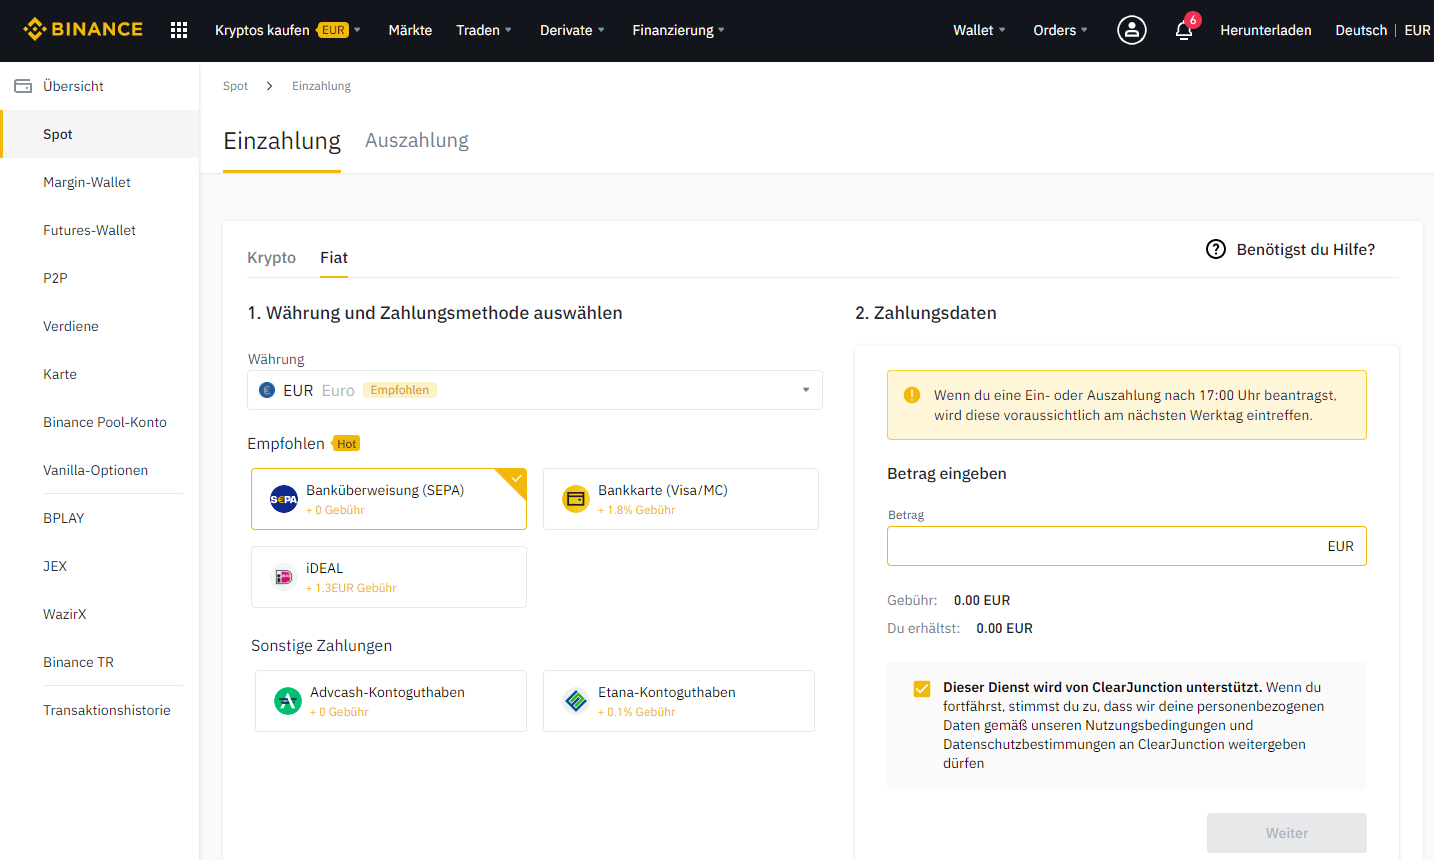Expand the Traden dropdown menu
Viewport: 1434px width, 860px height.
tap(484, 30)
